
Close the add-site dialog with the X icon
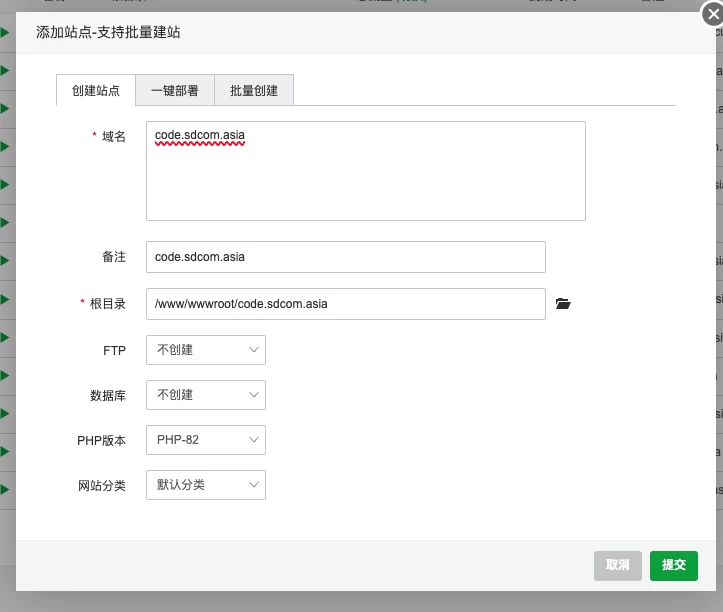point(713,14)
